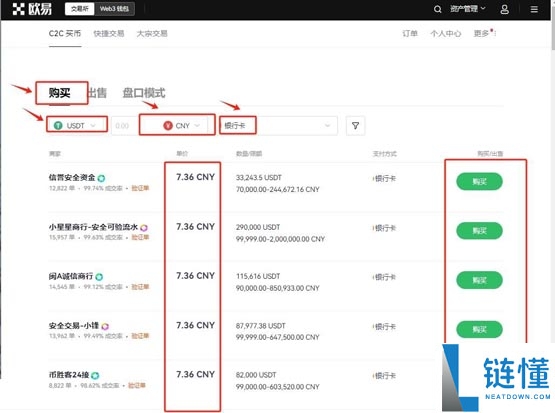Click 购买 button for 小星星商行-安全可验流水
The height and width of the screenshot is (413, 555).
[x=479, y=231]
